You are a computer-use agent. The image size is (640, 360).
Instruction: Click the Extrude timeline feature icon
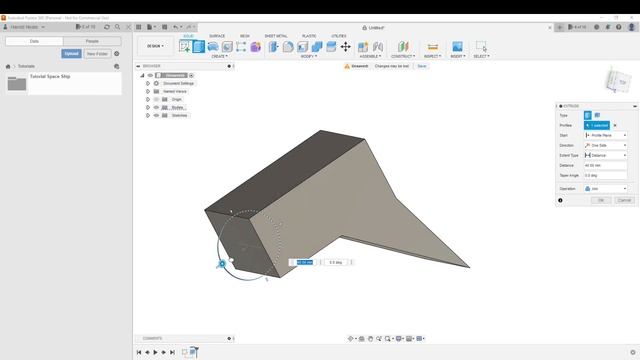194,352
